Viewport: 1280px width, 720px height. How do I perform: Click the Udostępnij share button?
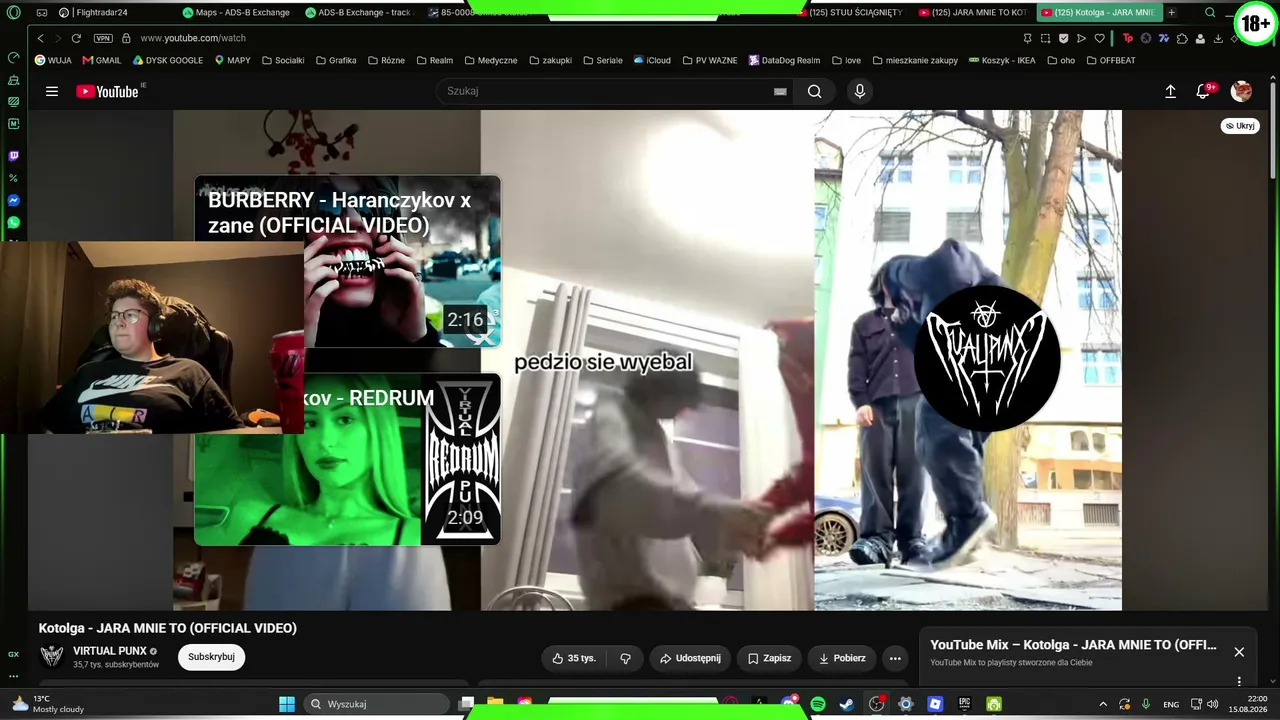(x=691, y=658)
